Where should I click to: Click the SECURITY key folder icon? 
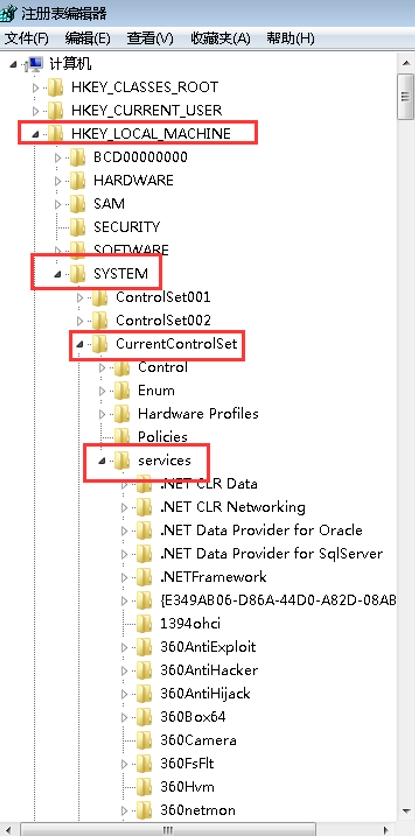[78, 227]
